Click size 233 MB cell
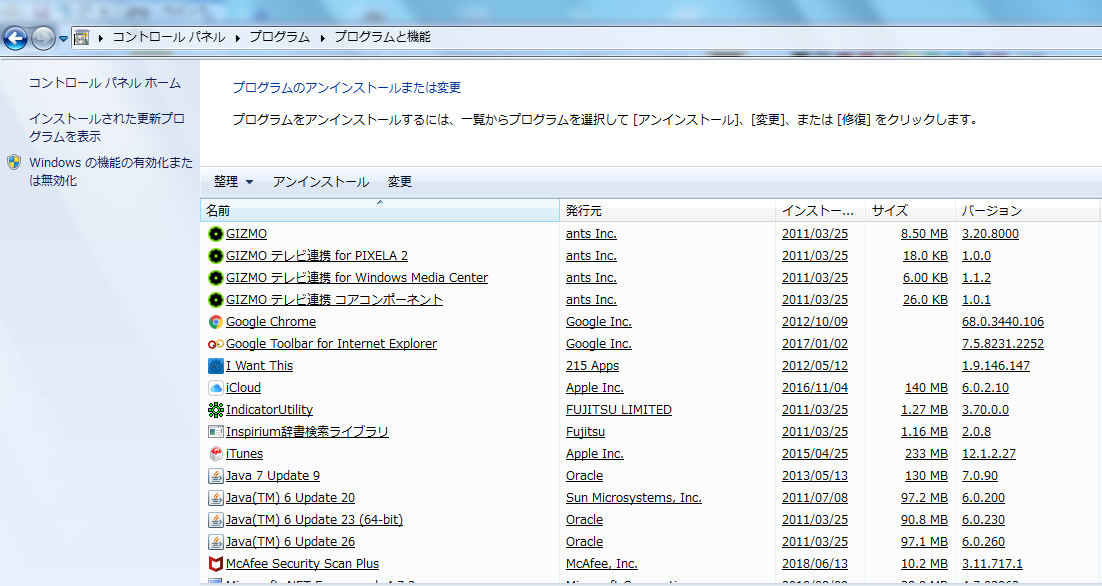This screenshot has height=586, width=1102. (x=926, y=454)
